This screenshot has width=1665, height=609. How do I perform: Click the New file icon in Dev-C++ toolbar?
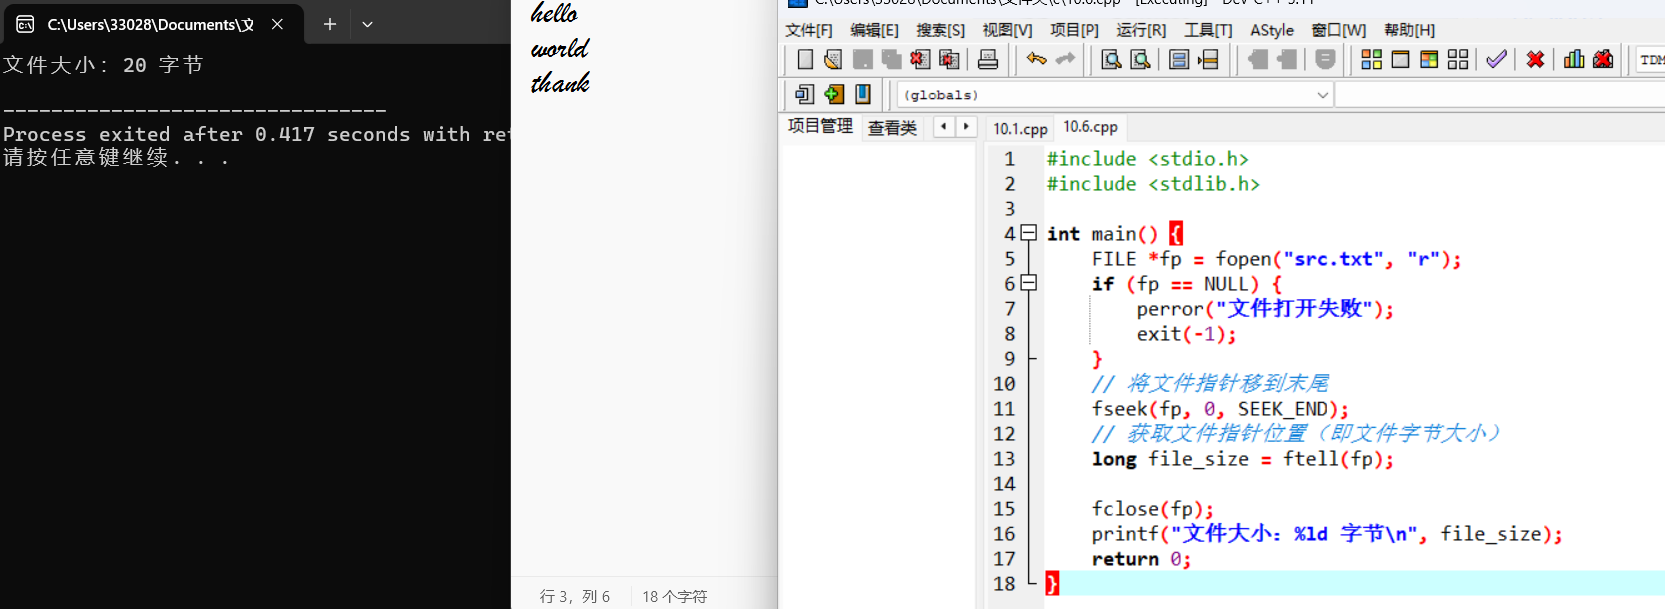[x=805, y=60]
